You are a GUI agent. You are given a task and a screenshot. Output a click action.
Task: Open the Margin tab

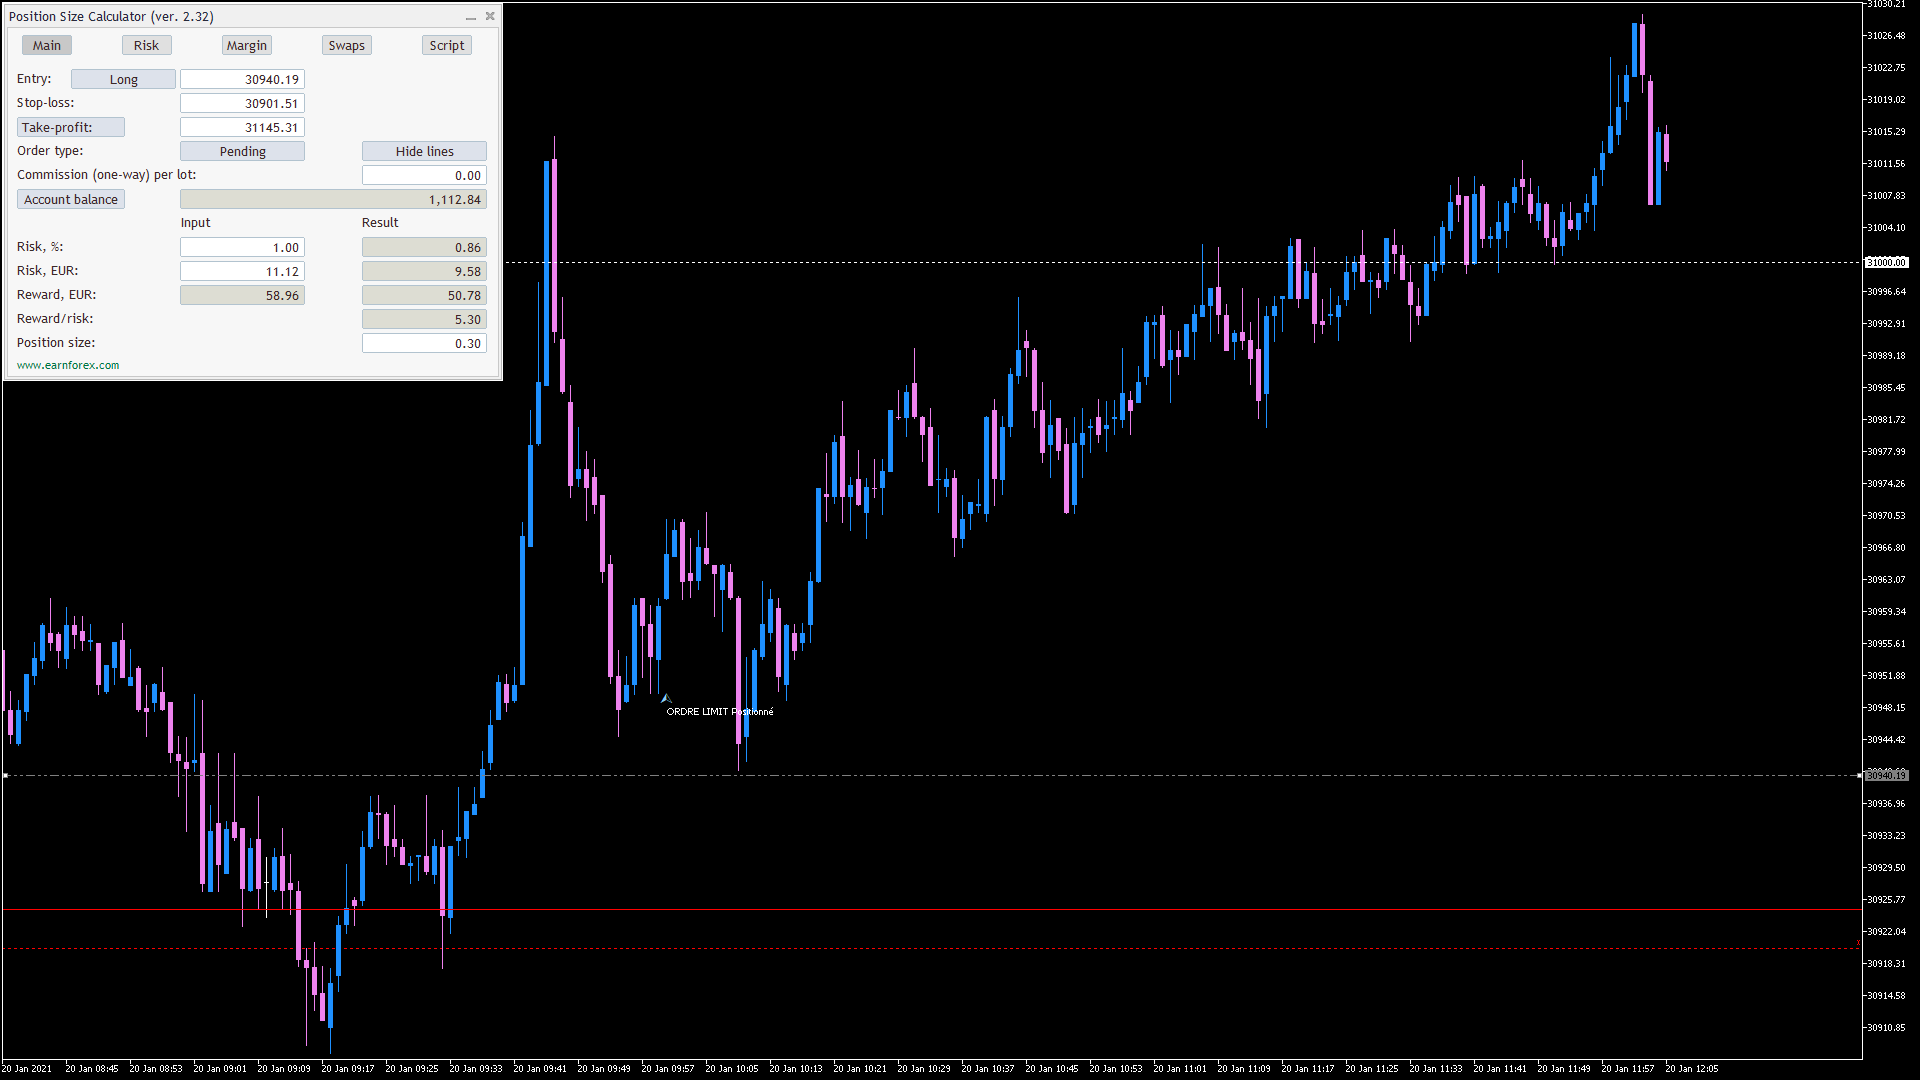246,45
